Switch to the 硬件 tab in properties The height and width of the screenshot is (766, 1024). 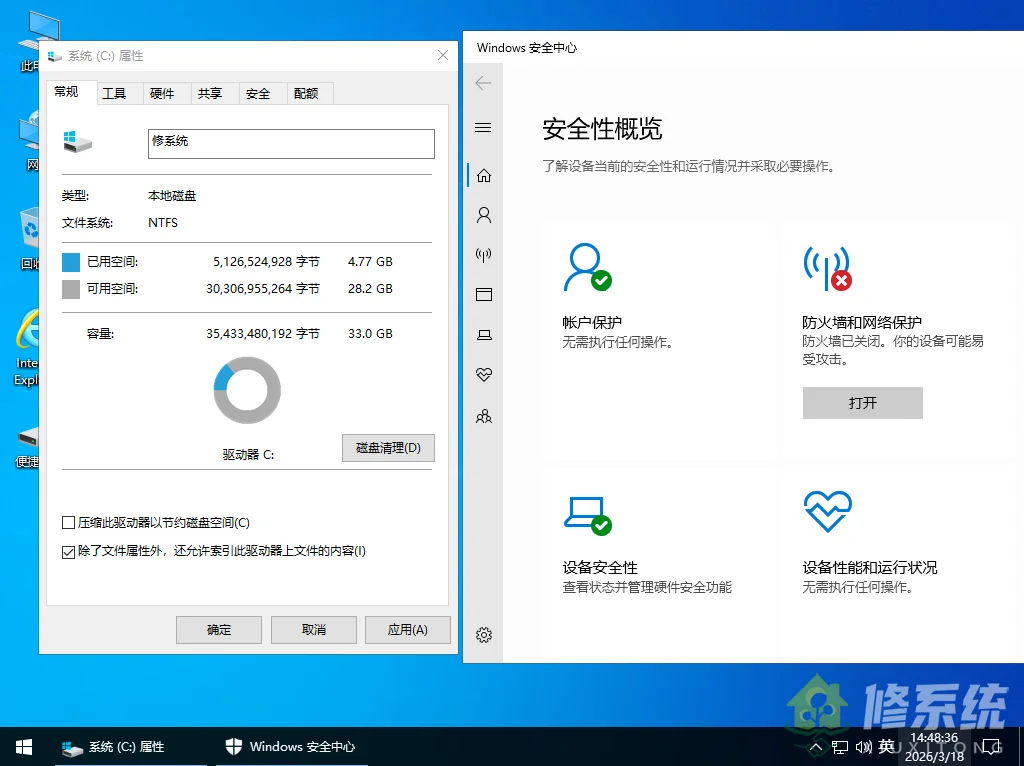click(x=164, y=93)
